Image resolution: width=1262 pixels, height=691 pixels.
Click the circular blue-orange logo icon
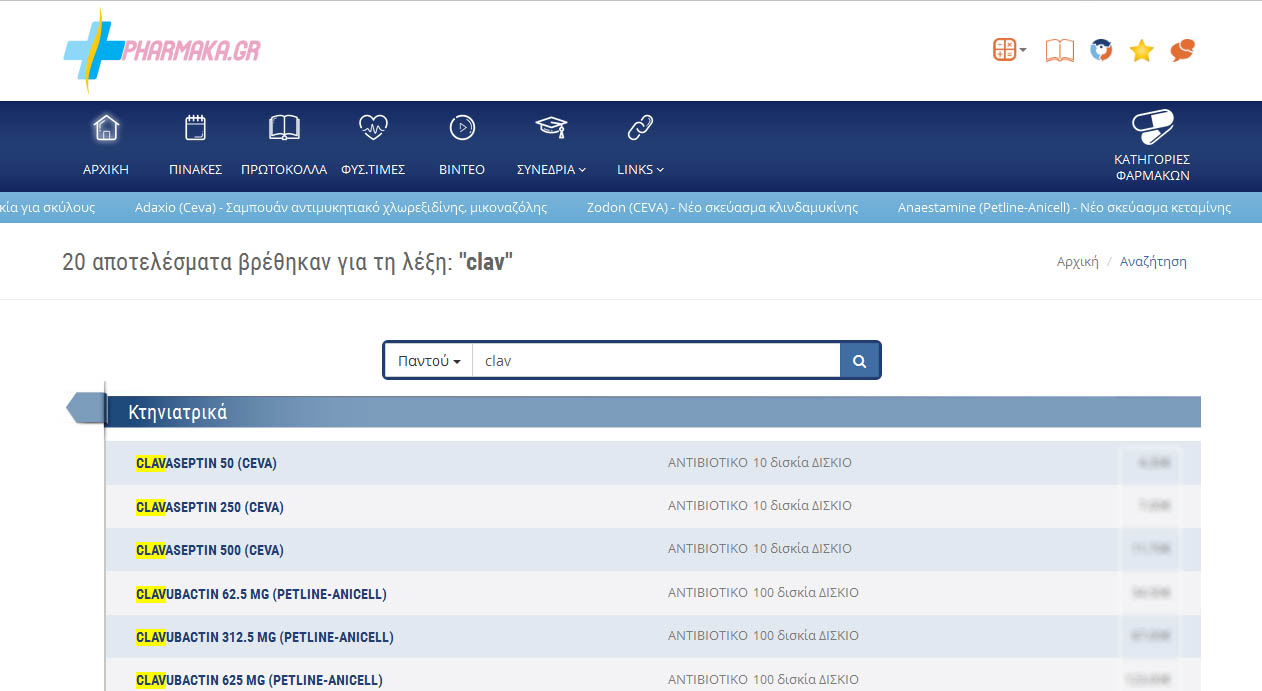[1101, 50]
